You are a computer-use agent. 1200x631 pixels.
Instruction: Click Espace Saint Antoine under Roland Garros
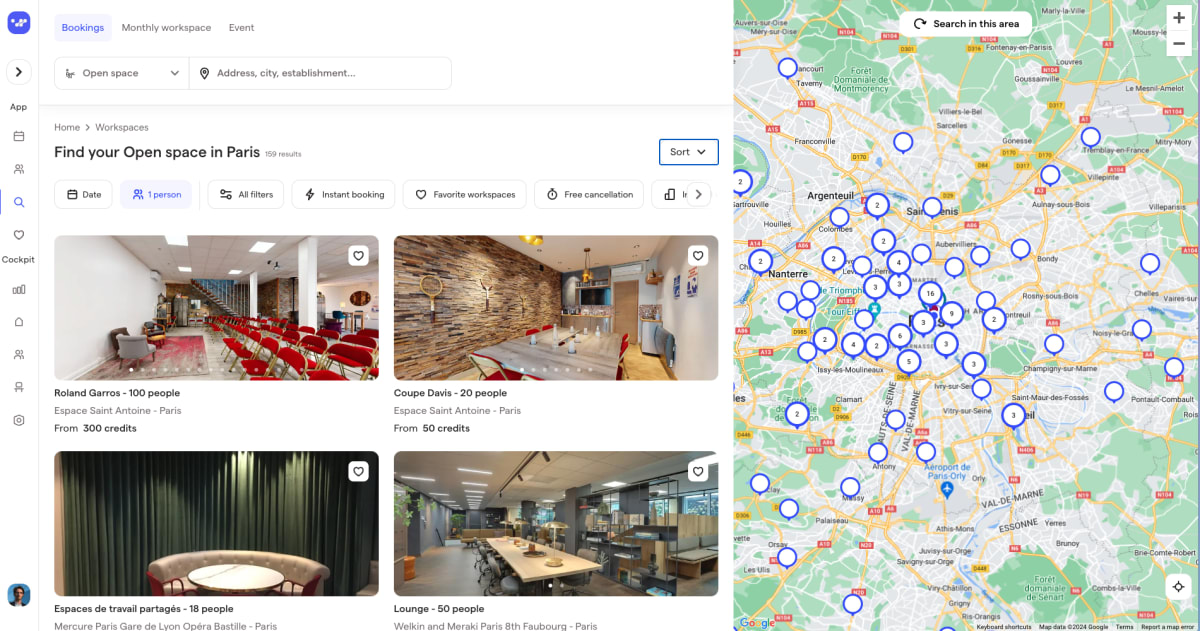[117, 410]
